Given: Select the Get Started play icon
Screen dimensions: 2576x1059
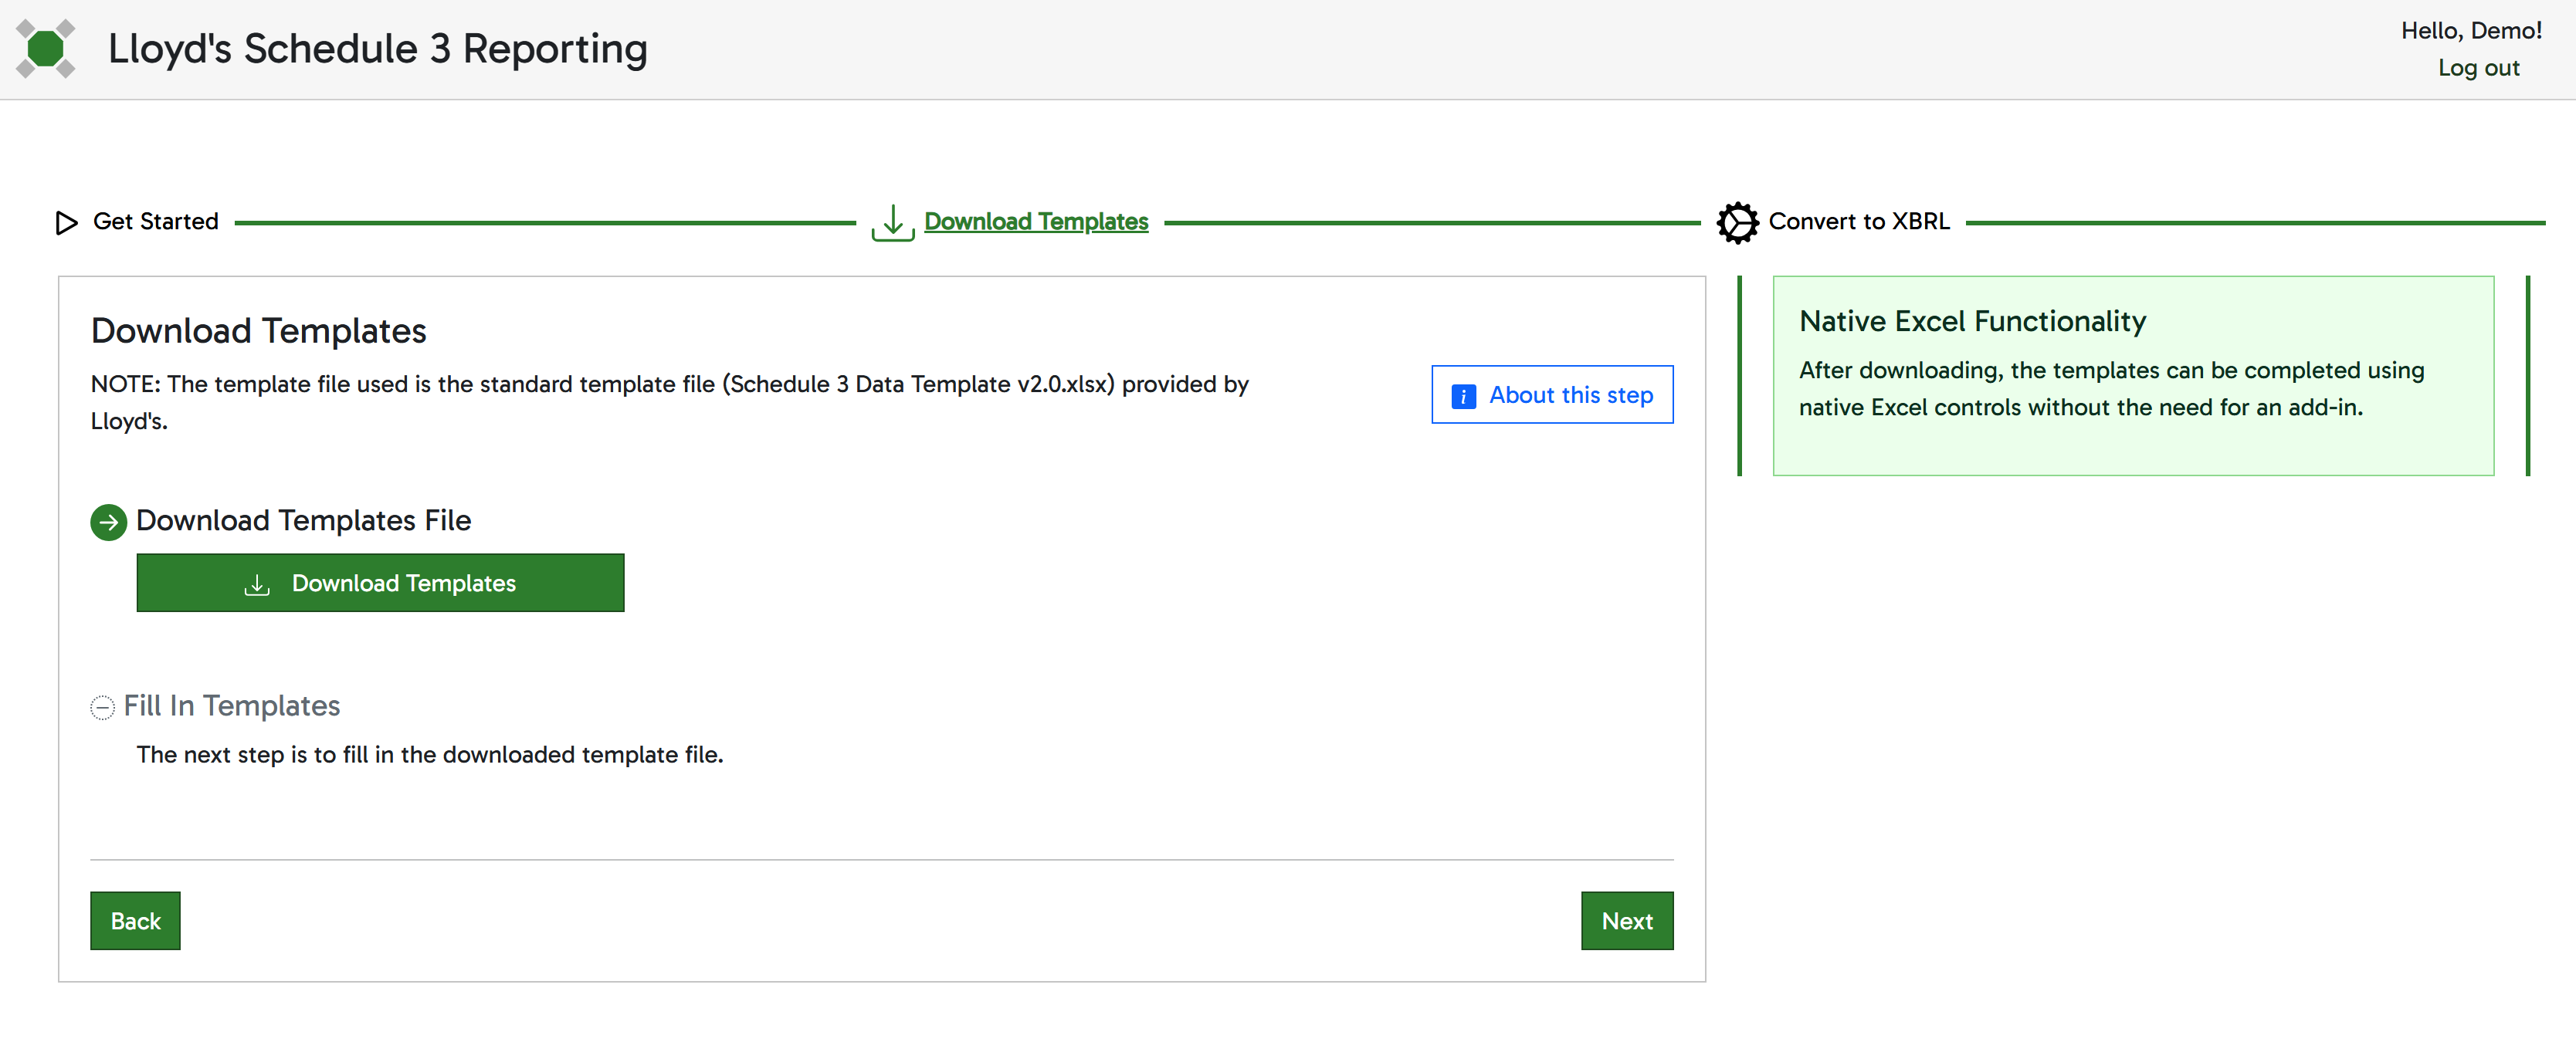Looking at the screenshot, I should click(66, 222).
